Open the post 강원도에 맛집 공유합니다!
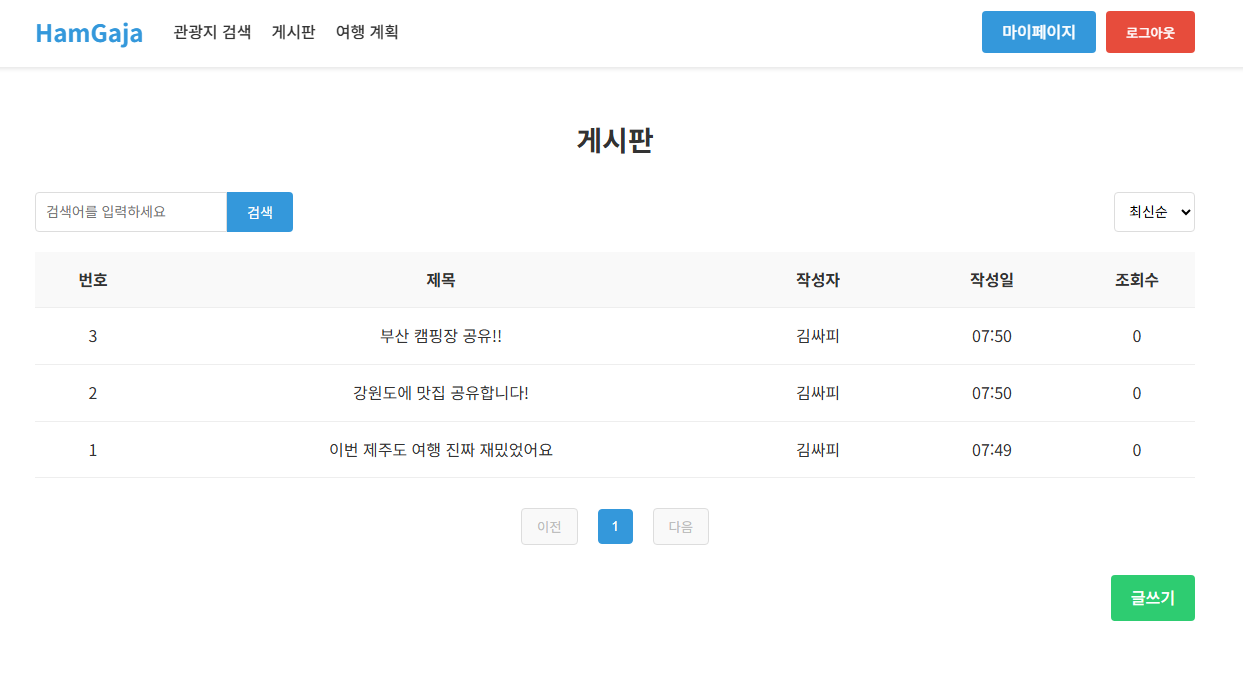This screenshot has height=673, width=1243. click(x=441, y=393)
